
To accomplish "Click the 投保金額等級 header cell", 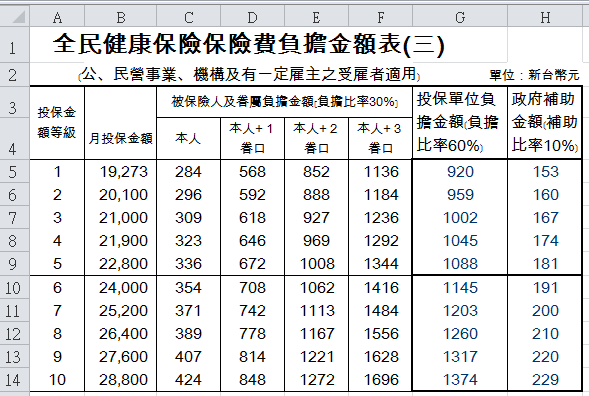I will [x=57, y=122].
